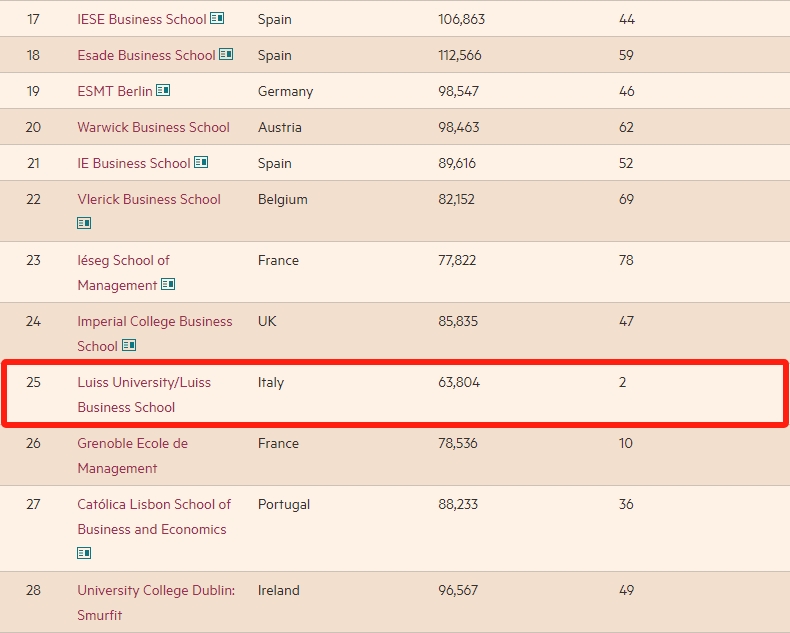Click the salary value 112,566

pyautogui.click(x=460, y=55)
